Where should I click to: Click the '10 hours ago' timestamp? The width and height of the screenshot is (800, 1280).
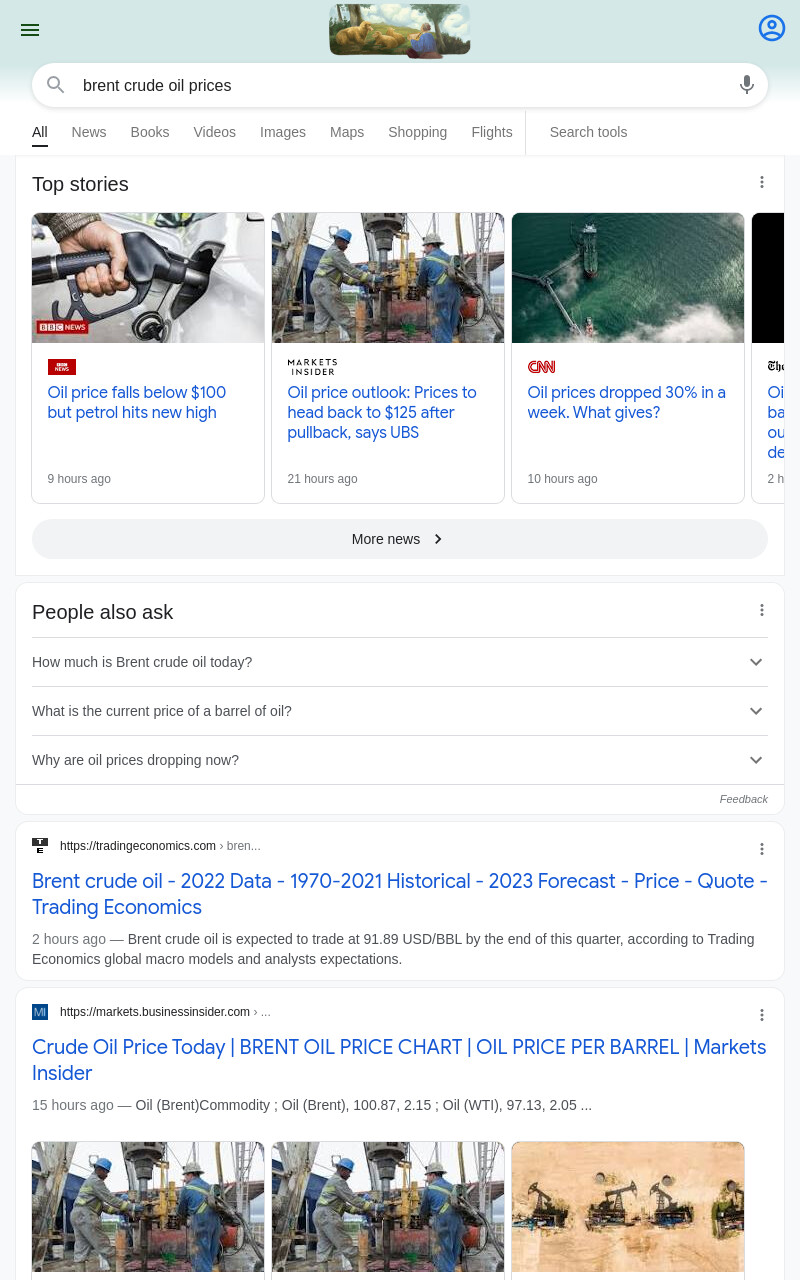coord(562,479)
